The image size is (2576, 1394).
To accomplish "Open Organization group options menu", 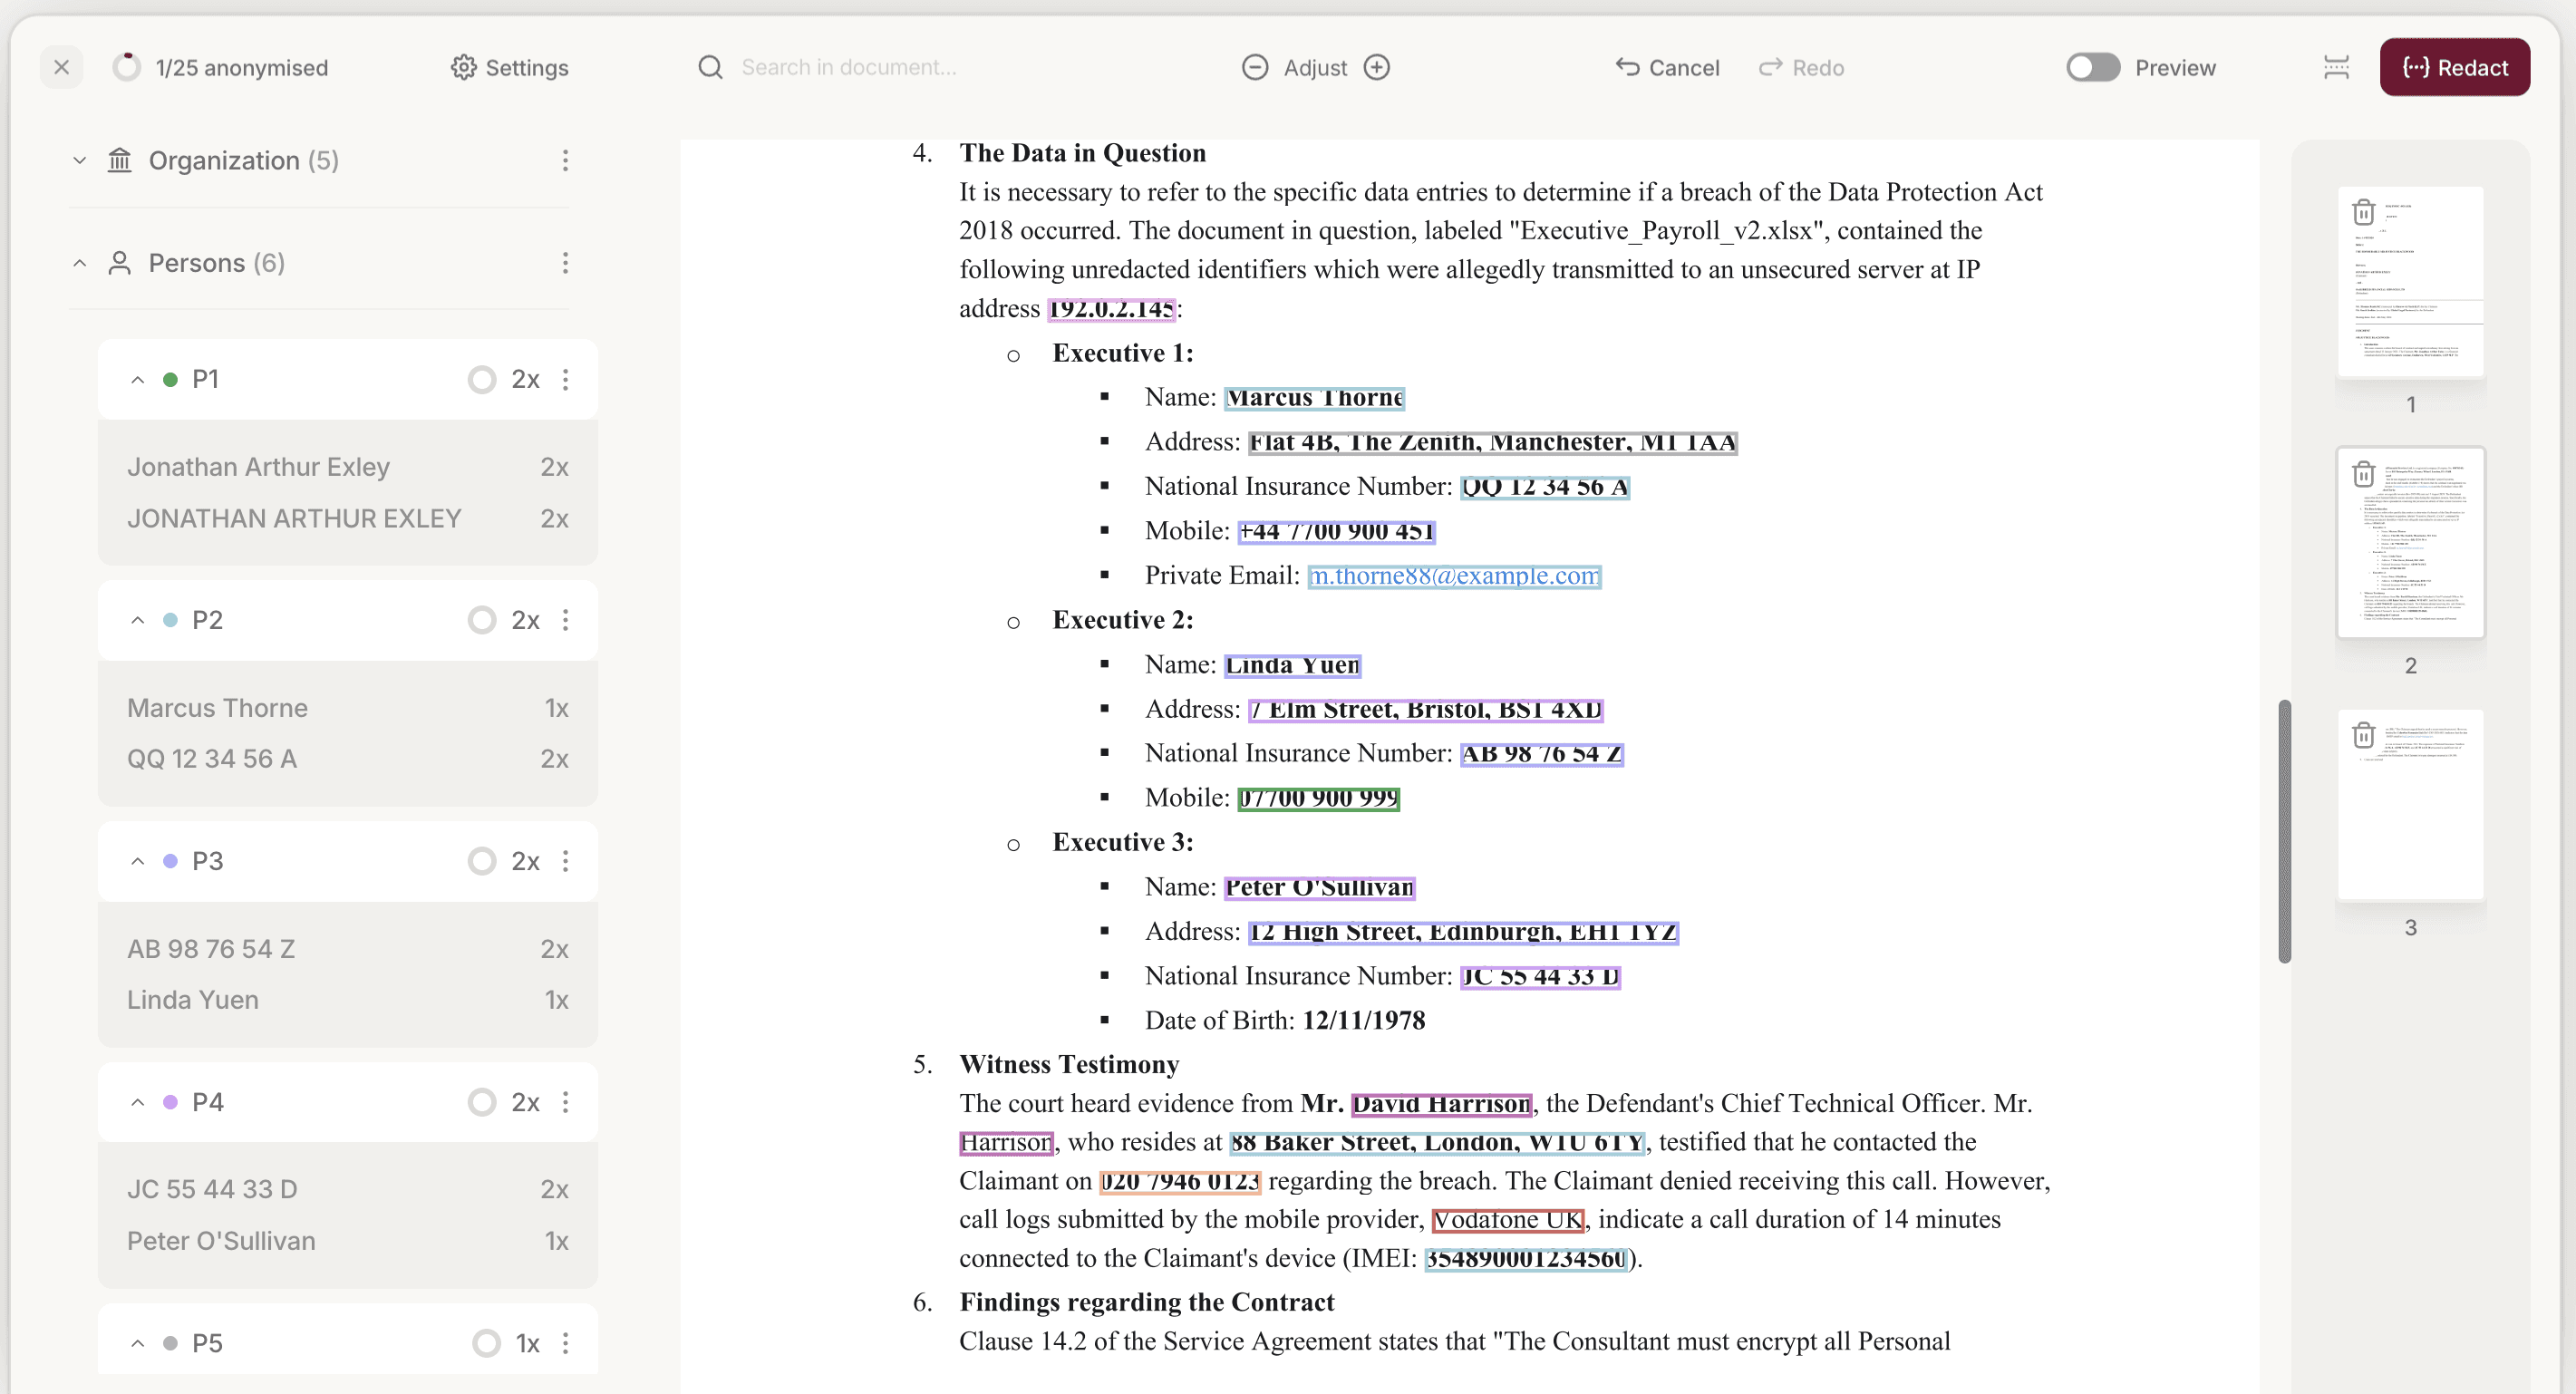I will [565, 160].
